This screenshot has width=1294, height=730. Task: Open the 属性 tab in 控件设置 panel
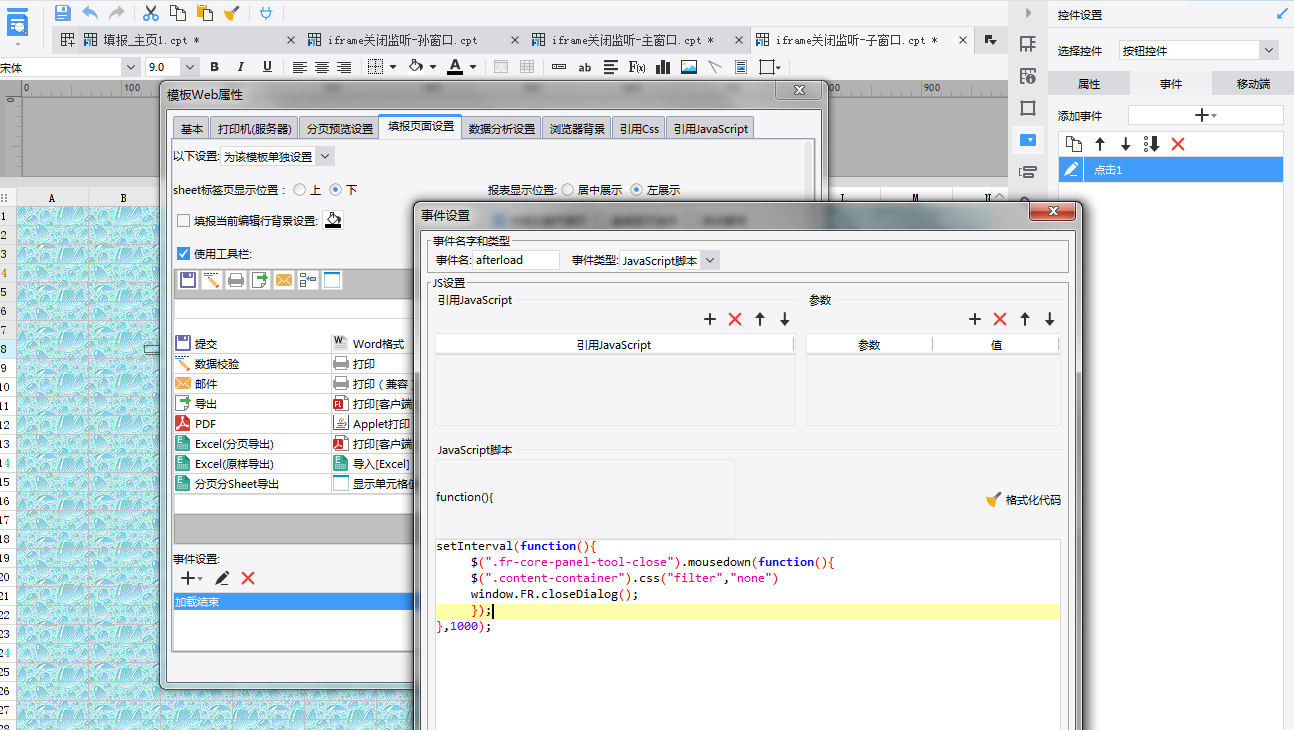[x=1088, y=84]
